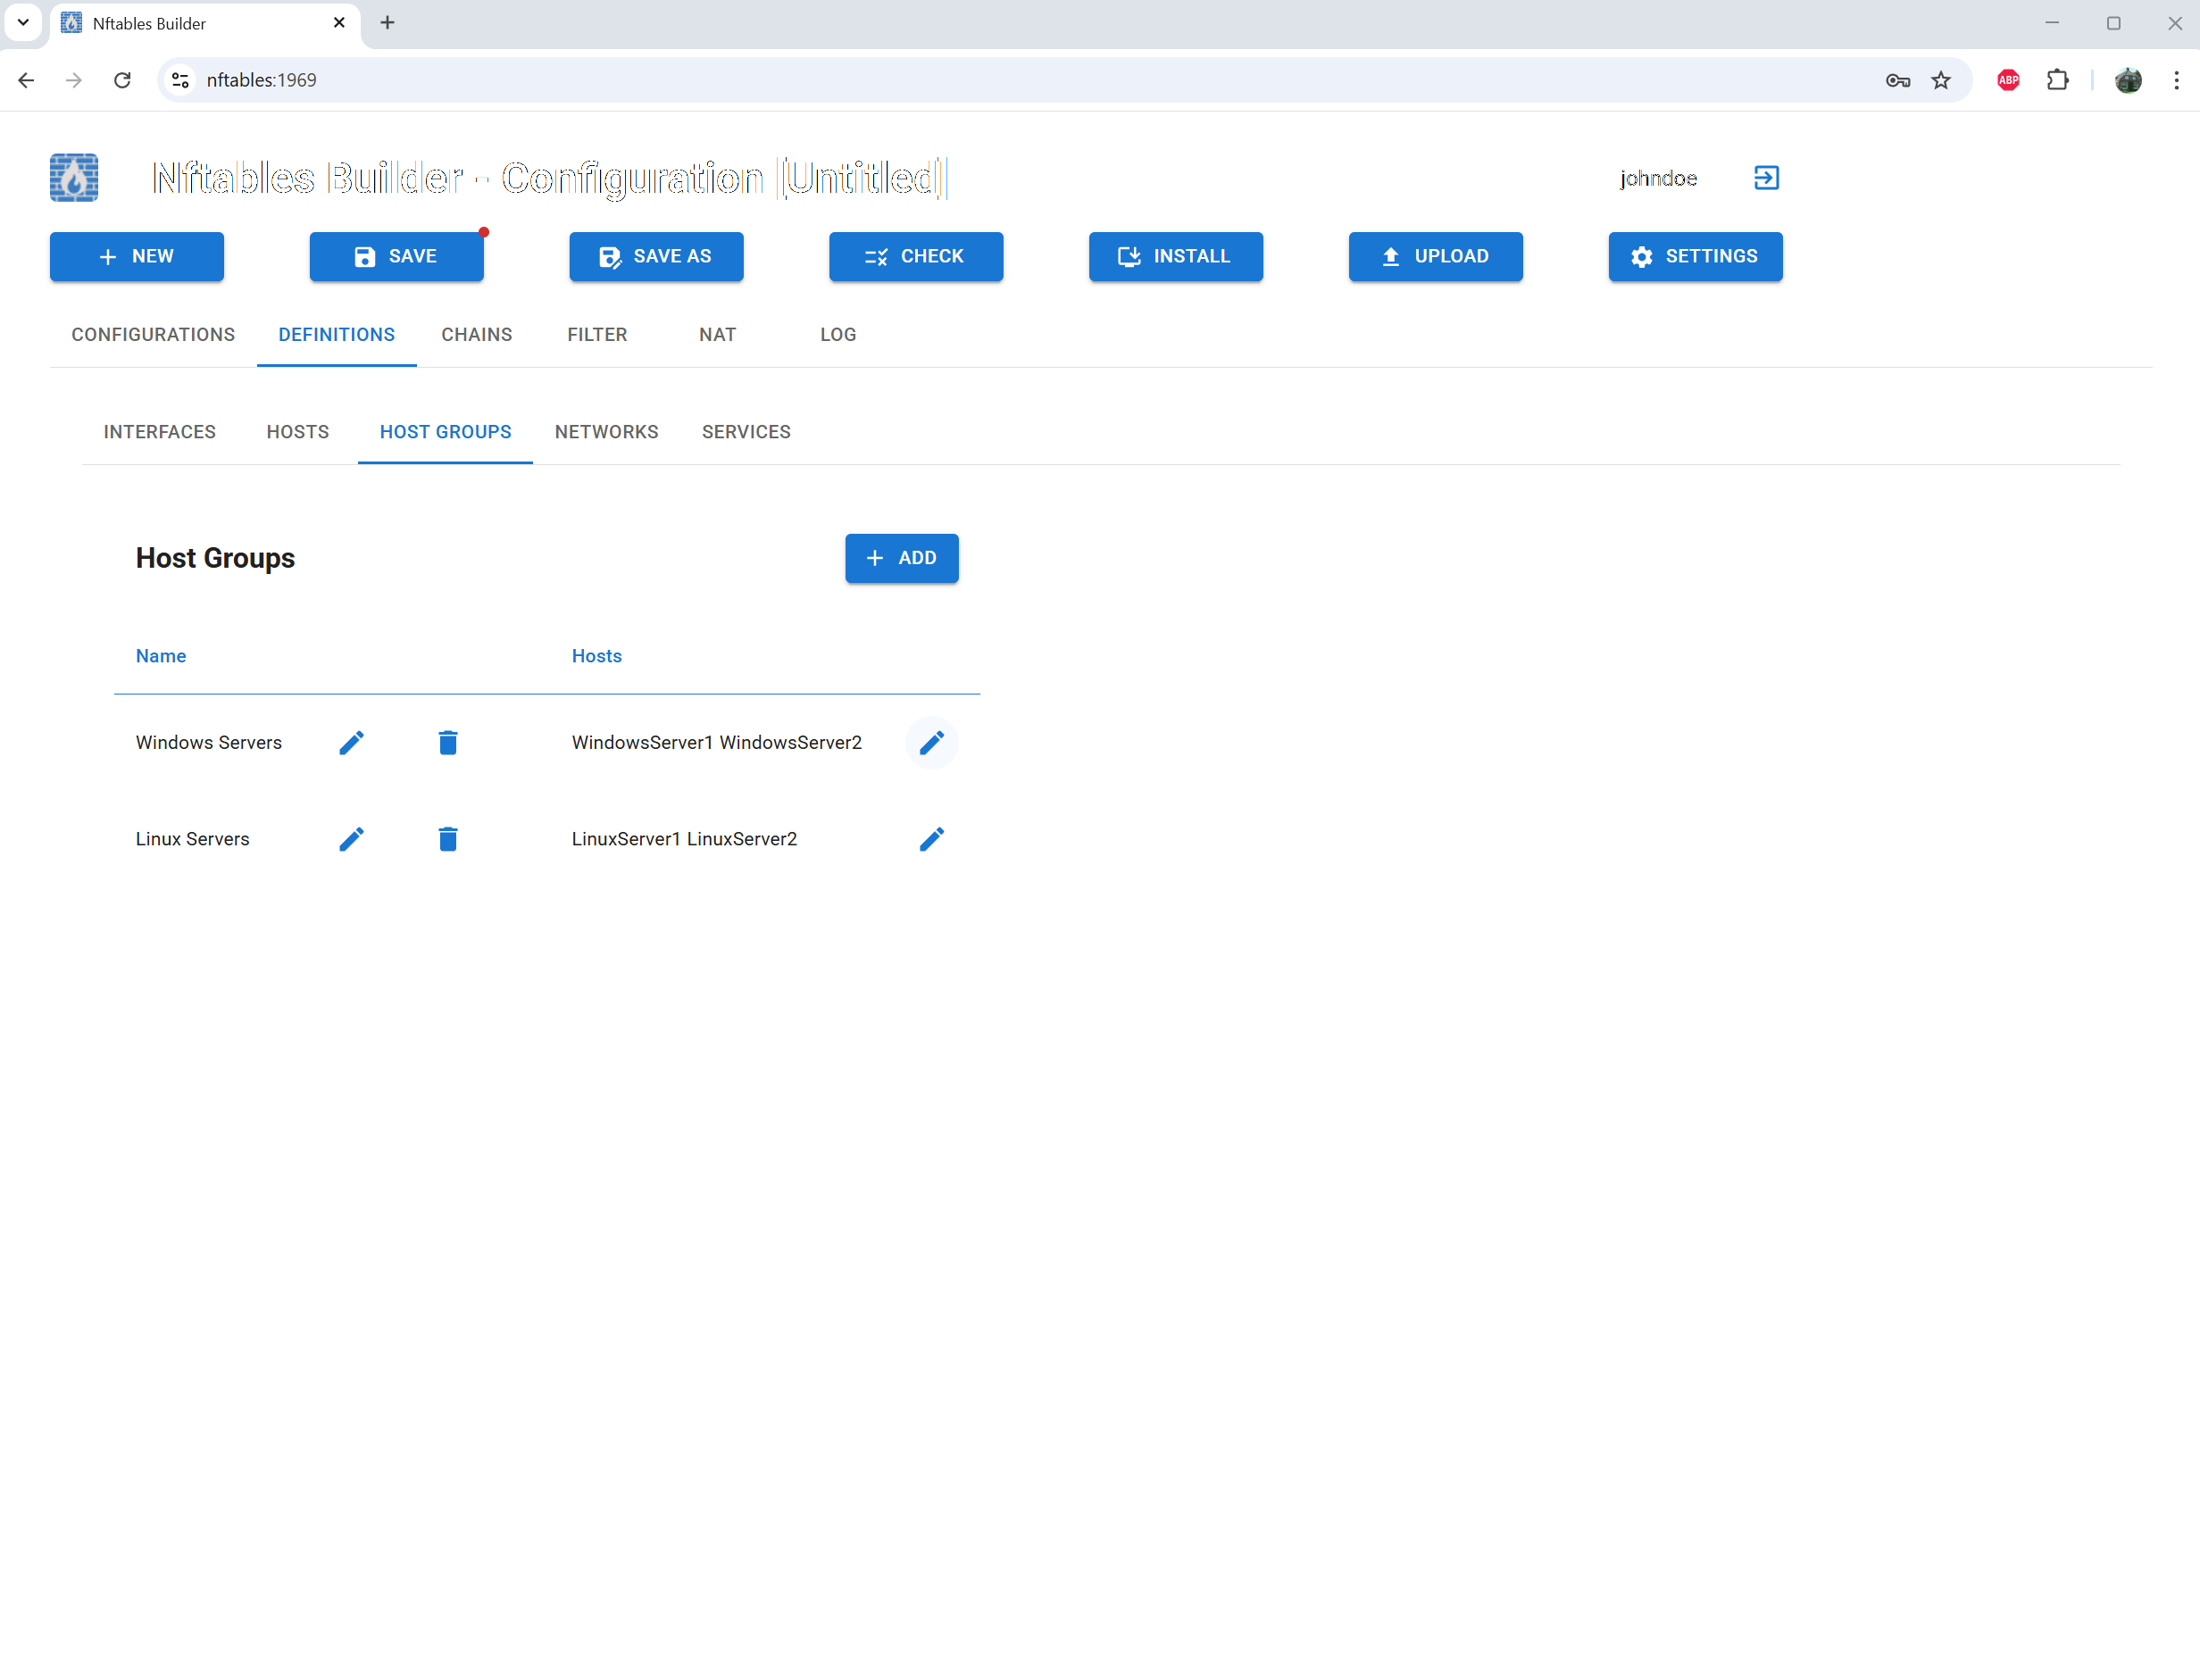This screenshot has width=2200, height=1680.
Task: Edit hosts of Linux Servers group
Action: point(932,839)
